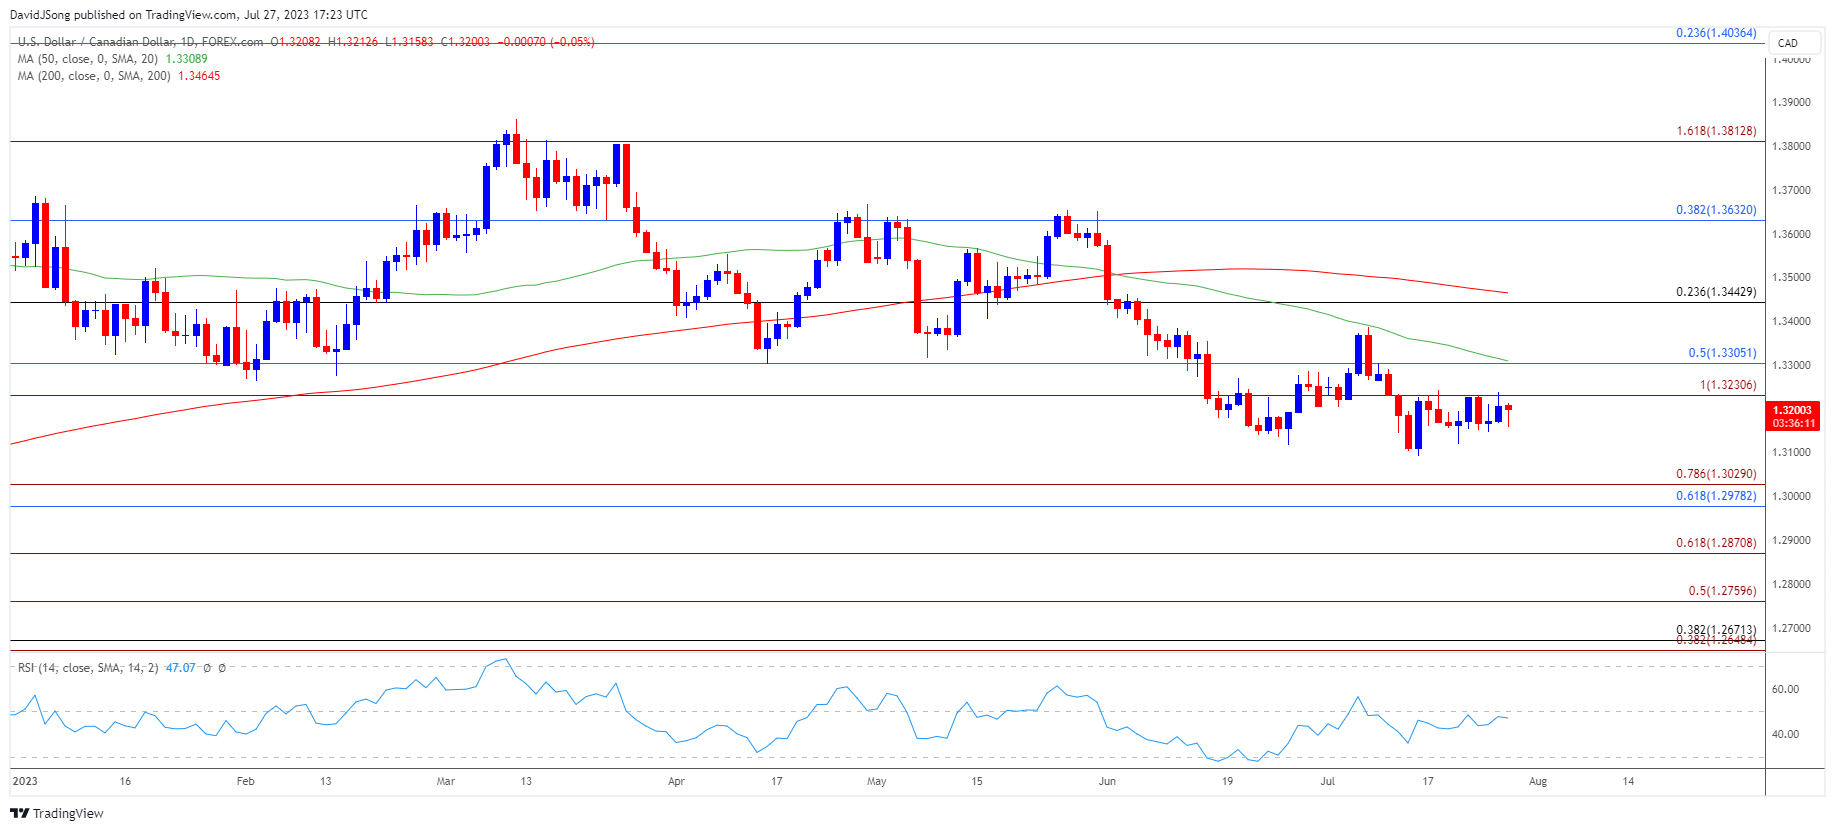Click the RSI value 47.07
This screenshot has width=1835, height=831.
[x=180, y=668]
